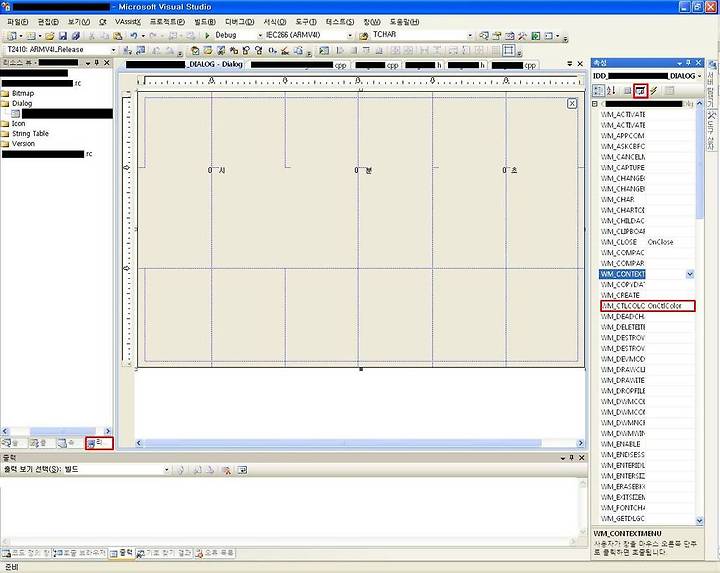This screenshot has height=573, width=720.
Task: Click the Toggle Guides icon in dialog editor toolbar
Action: coord(508,50)
